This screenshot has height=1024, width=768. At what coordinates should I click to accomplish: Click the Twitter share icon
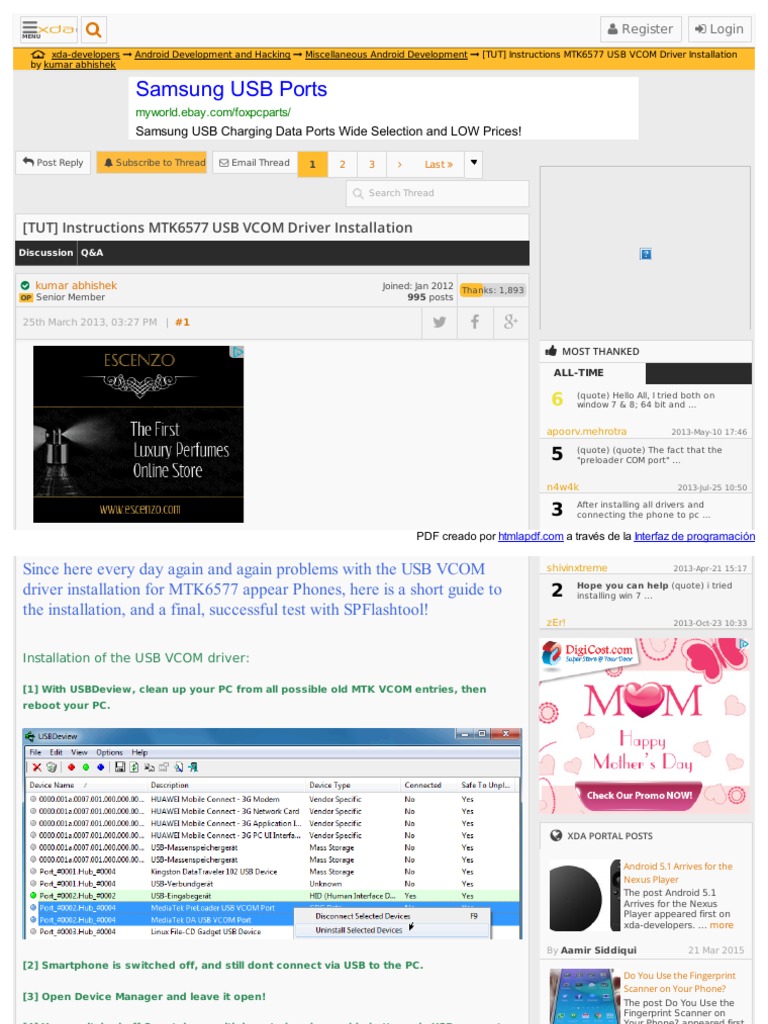point(440,322)
